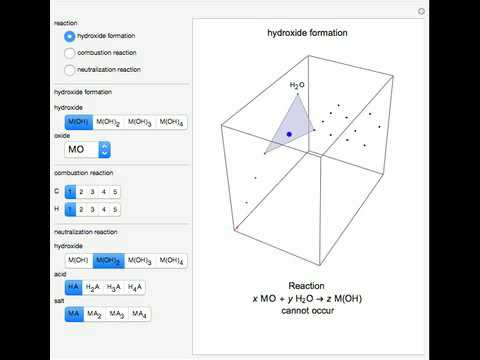Viewport: 480px width, 360px height.
Task: Set hydrogen count H to 5
Action: click(115, 210)
